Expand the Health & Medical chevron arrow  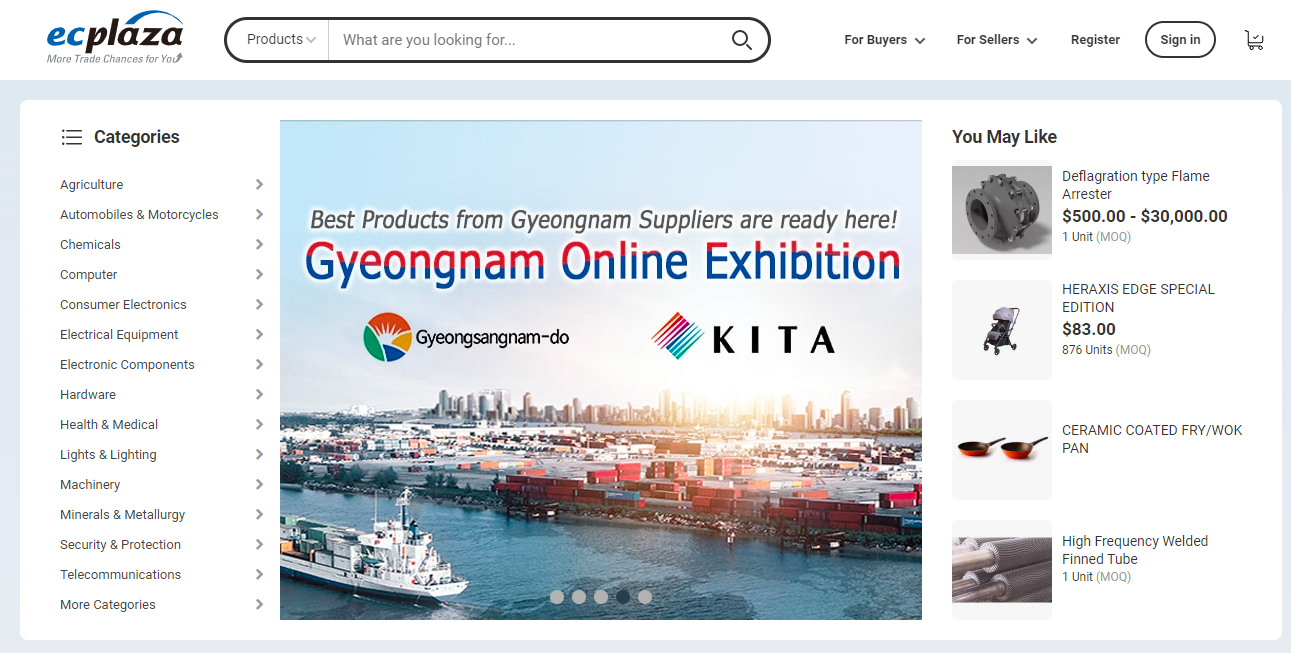(259, 425)
